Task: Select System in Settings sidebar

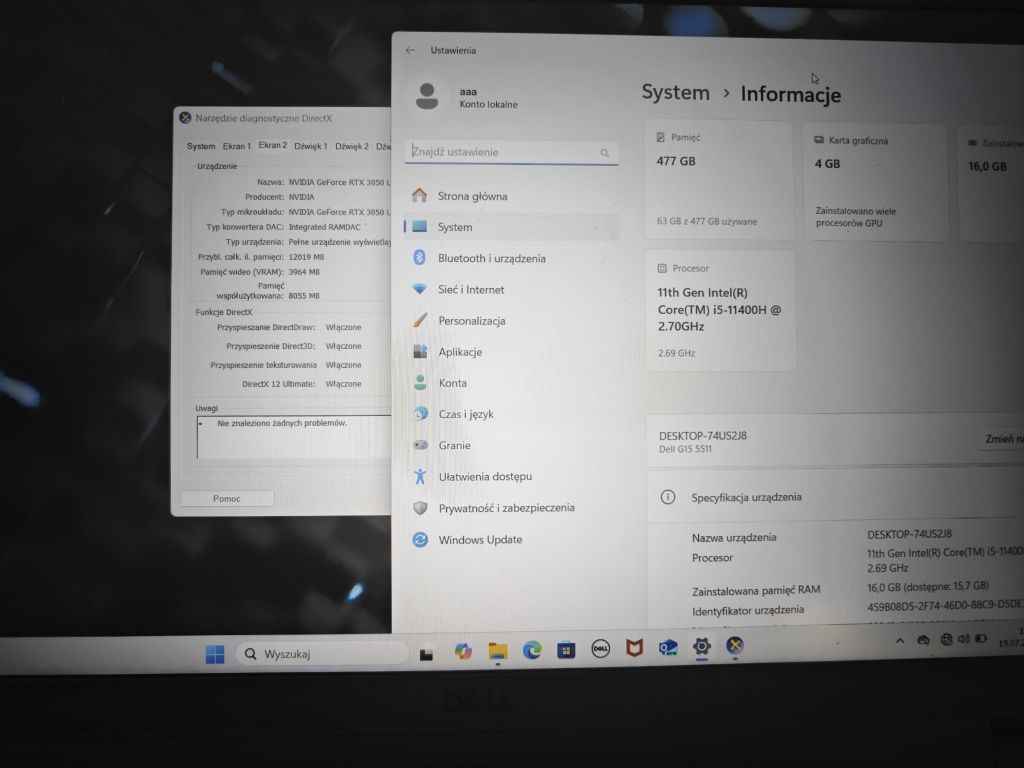Action: [511, 227]
